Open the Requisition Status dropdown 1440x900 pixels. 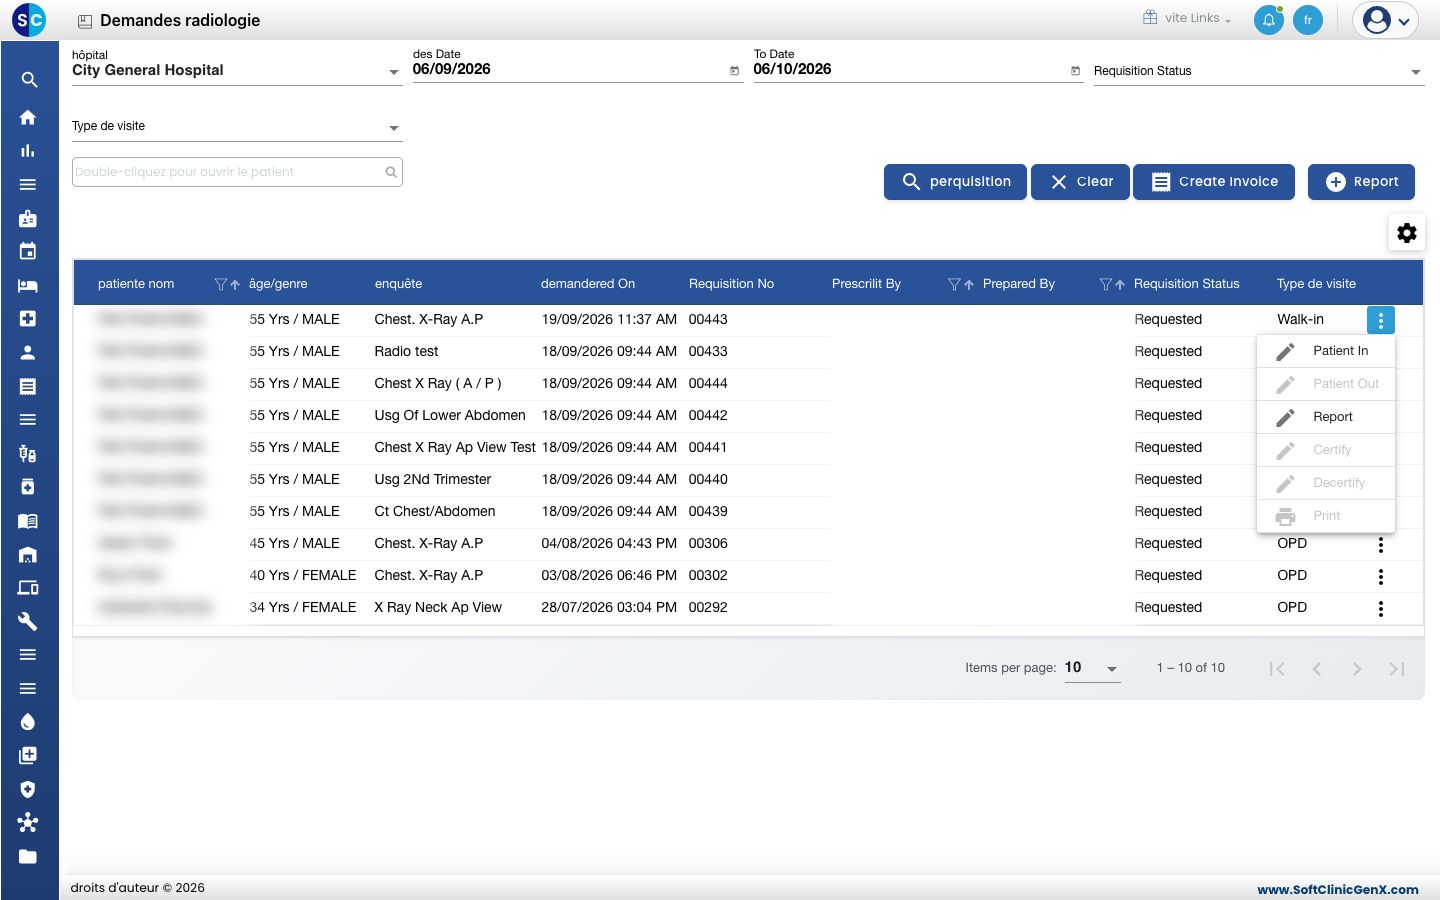point(1259,71)
